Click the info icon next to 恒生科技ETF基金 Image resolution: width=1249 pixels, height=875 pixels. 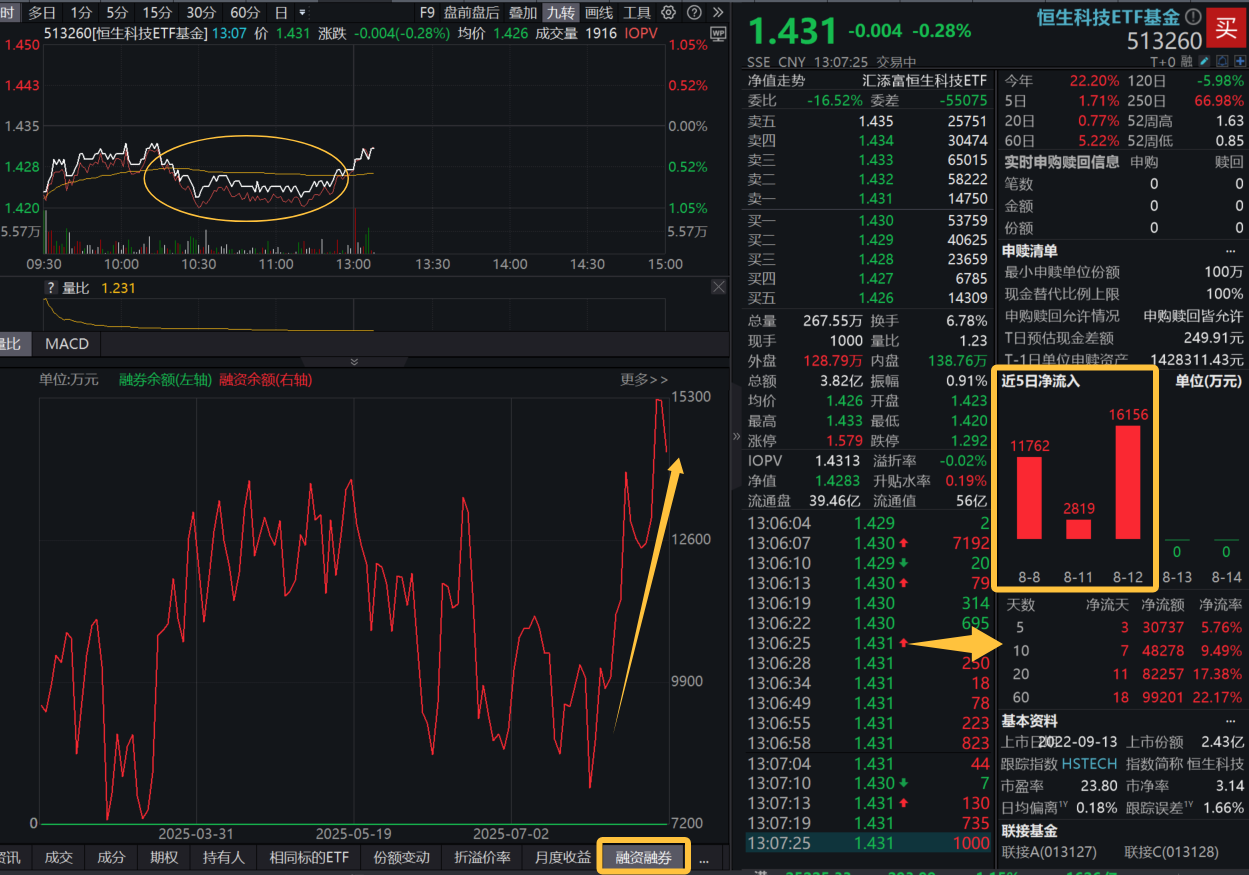tap(1193, 16)
